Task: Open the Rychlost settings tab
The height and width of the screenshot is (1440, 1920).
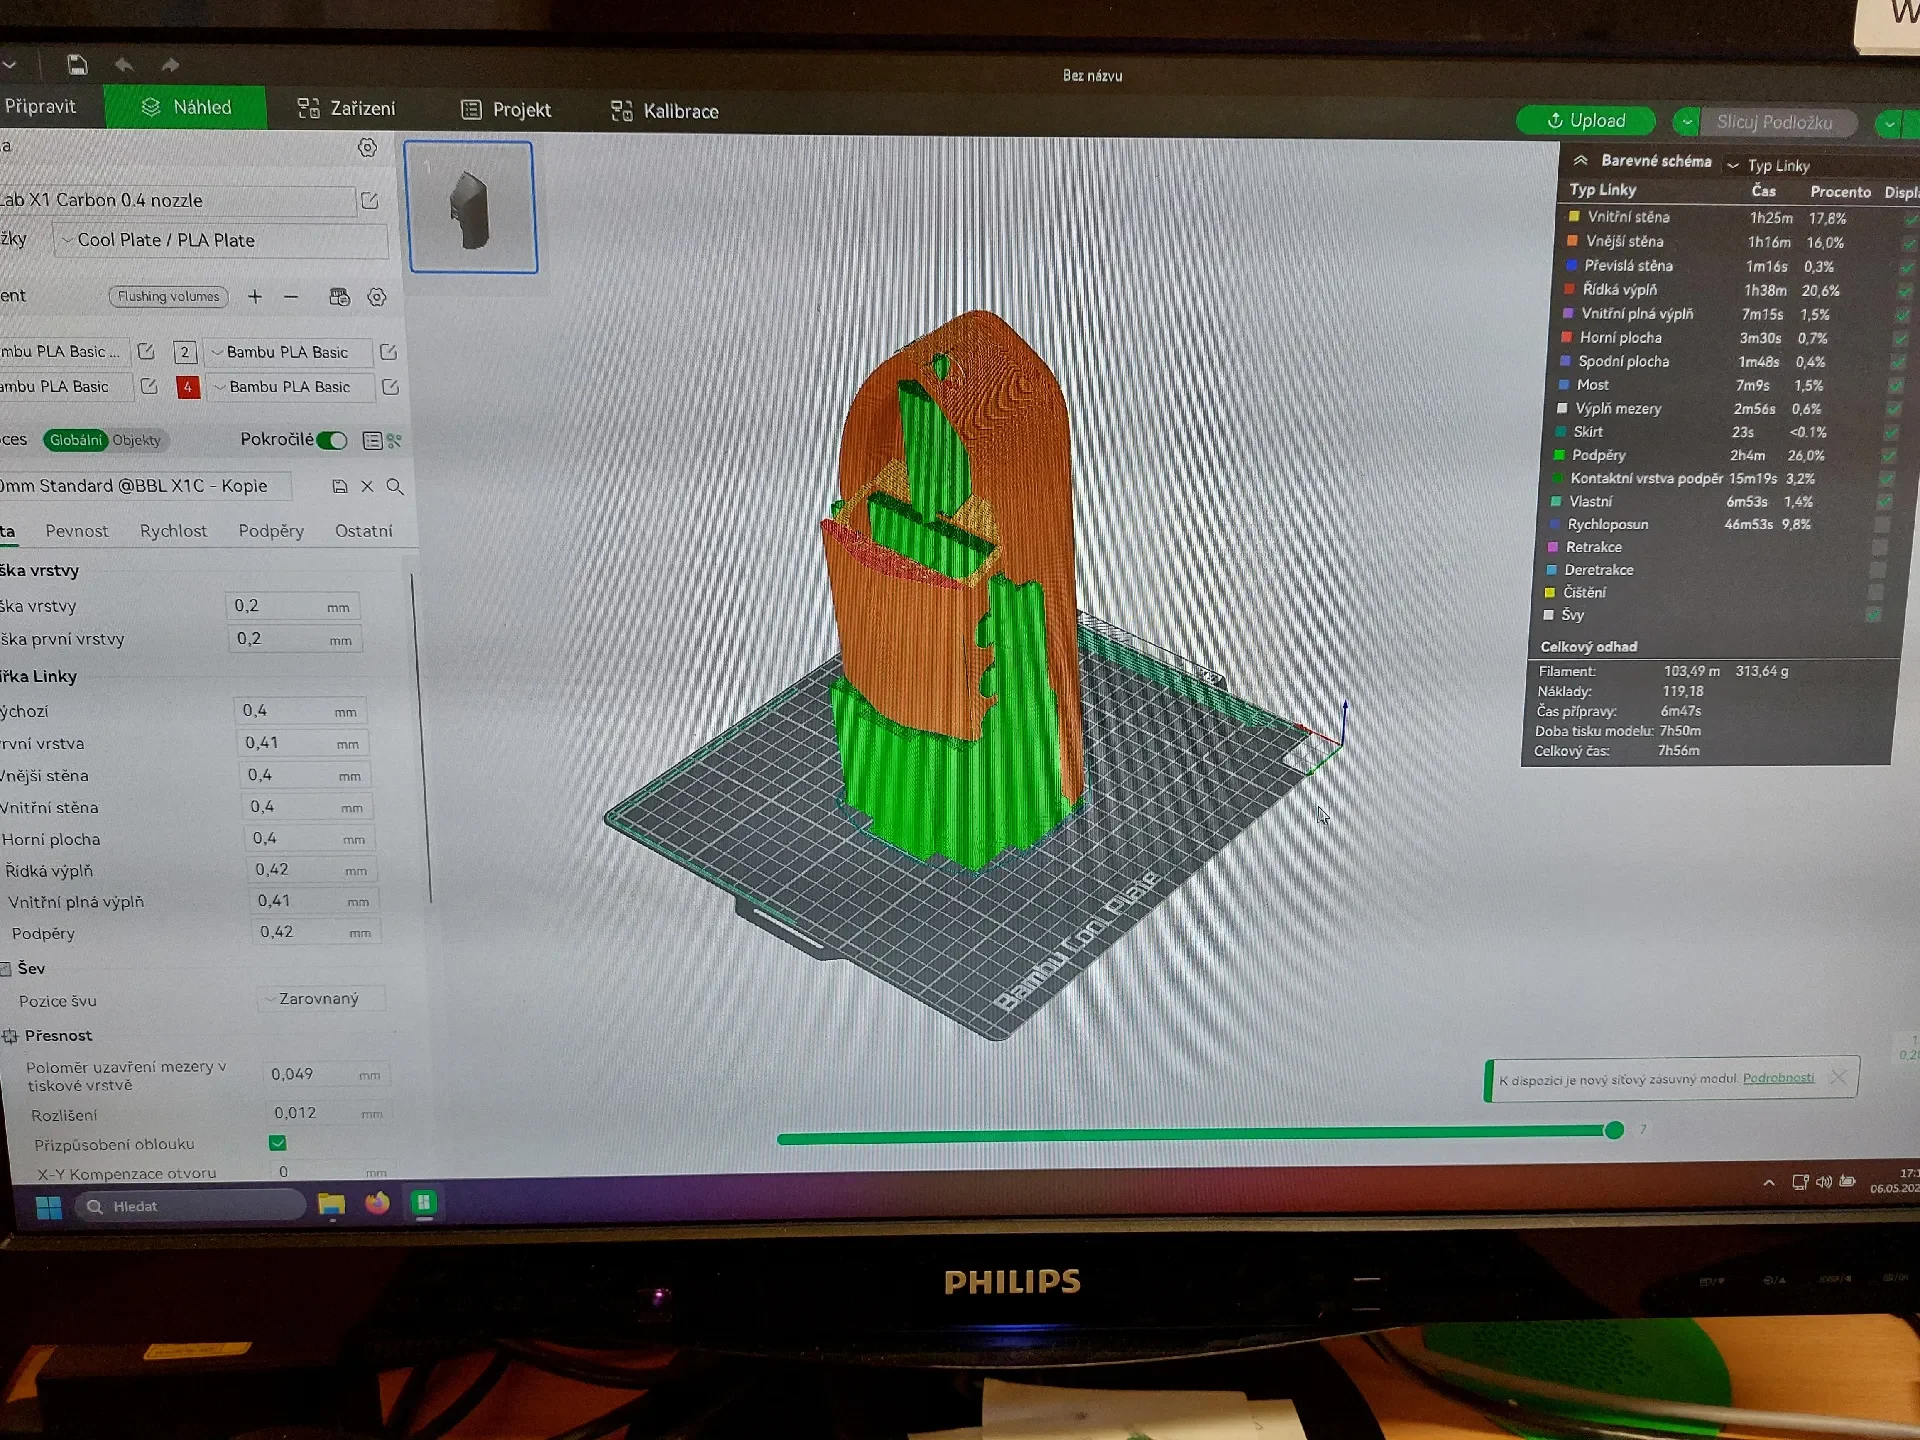Action: click(x=173, y=531)
